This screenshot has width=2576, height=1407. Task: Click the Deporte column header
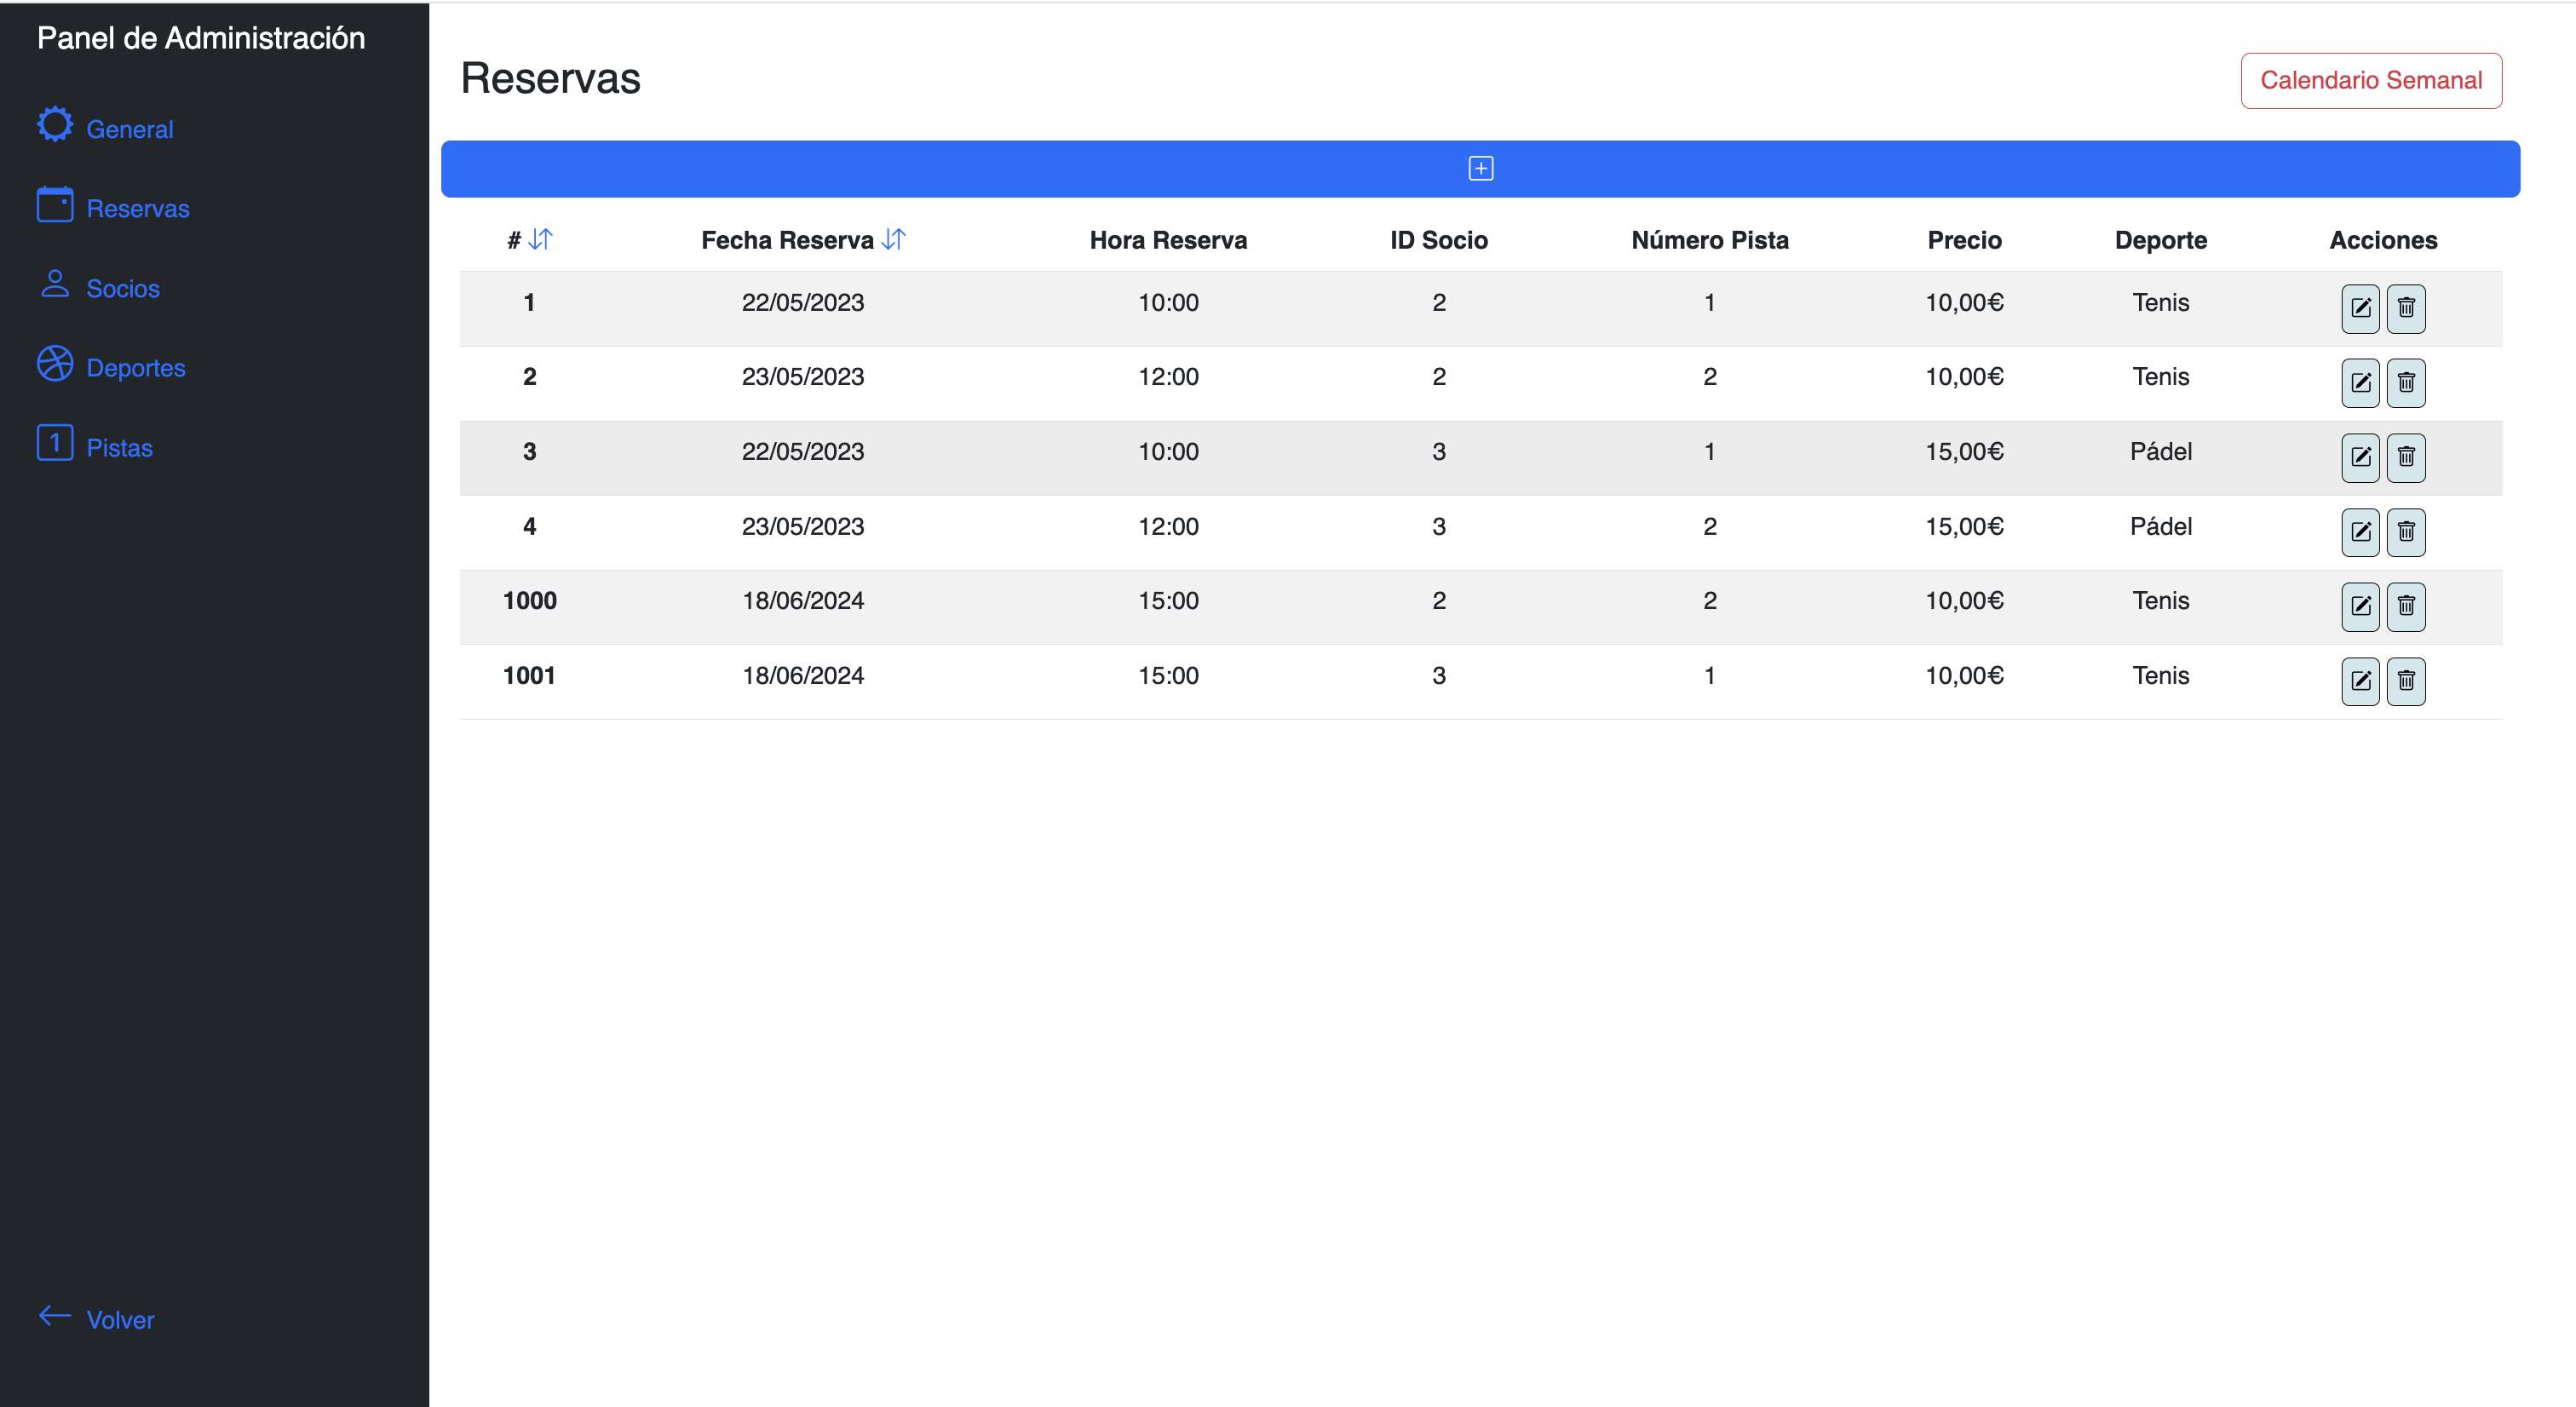pos(2160,240)
